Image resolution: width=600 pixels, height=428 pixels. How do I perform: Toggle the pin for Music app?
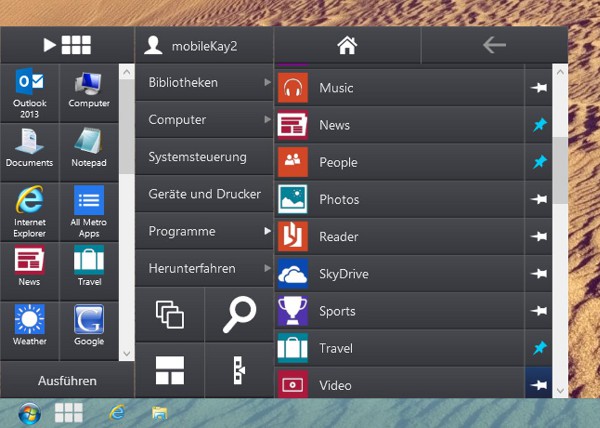(539, 88)
